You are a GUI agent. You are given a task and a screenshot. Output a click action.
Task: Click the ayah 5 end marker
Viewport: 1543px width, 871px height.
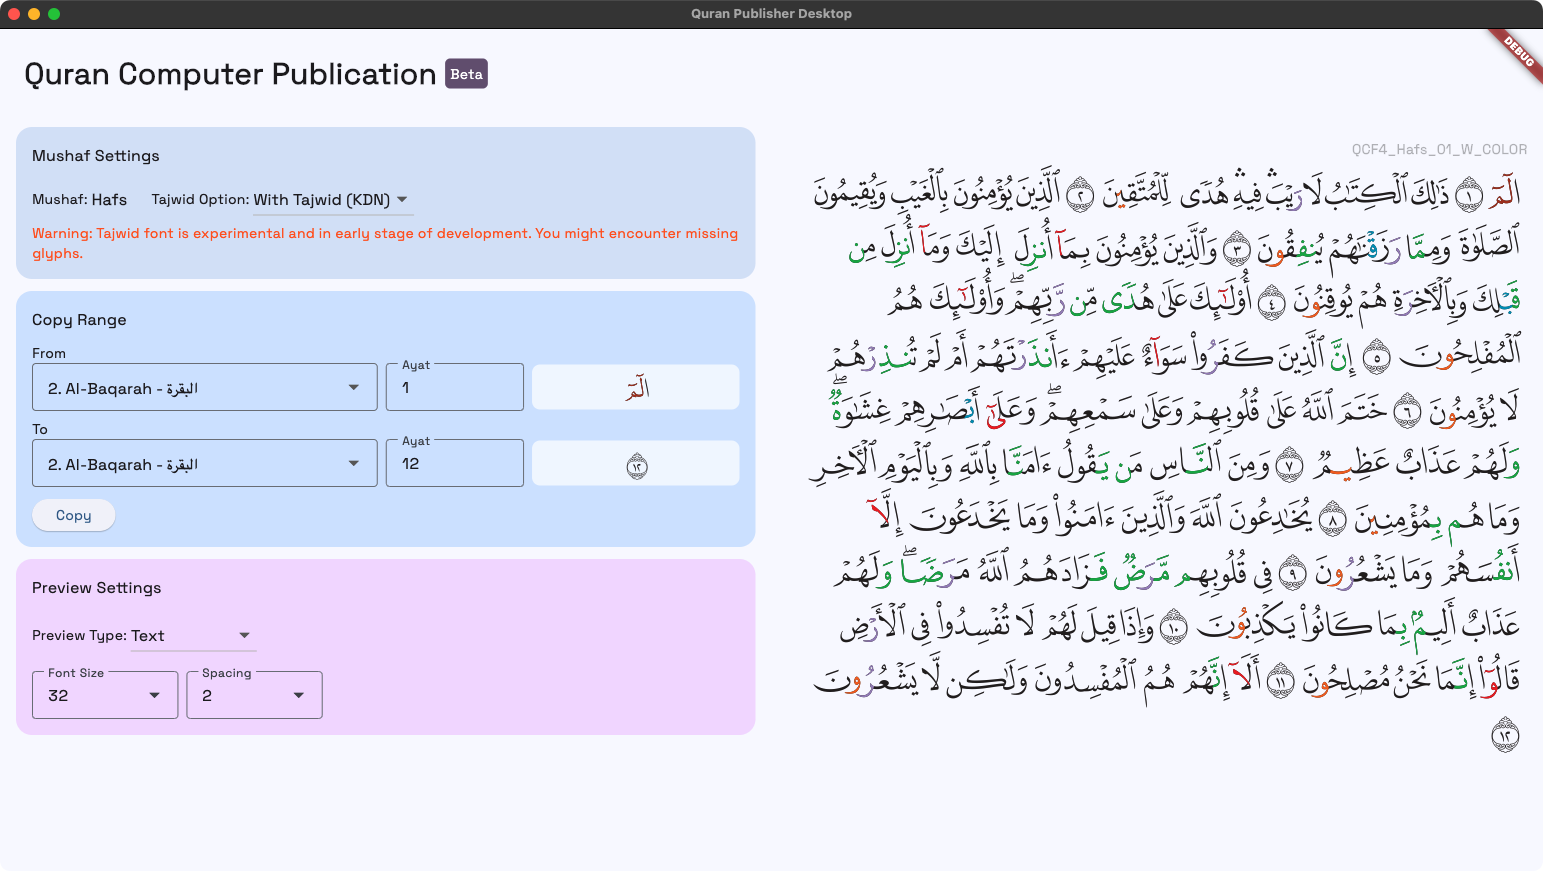click(1377, 357)
